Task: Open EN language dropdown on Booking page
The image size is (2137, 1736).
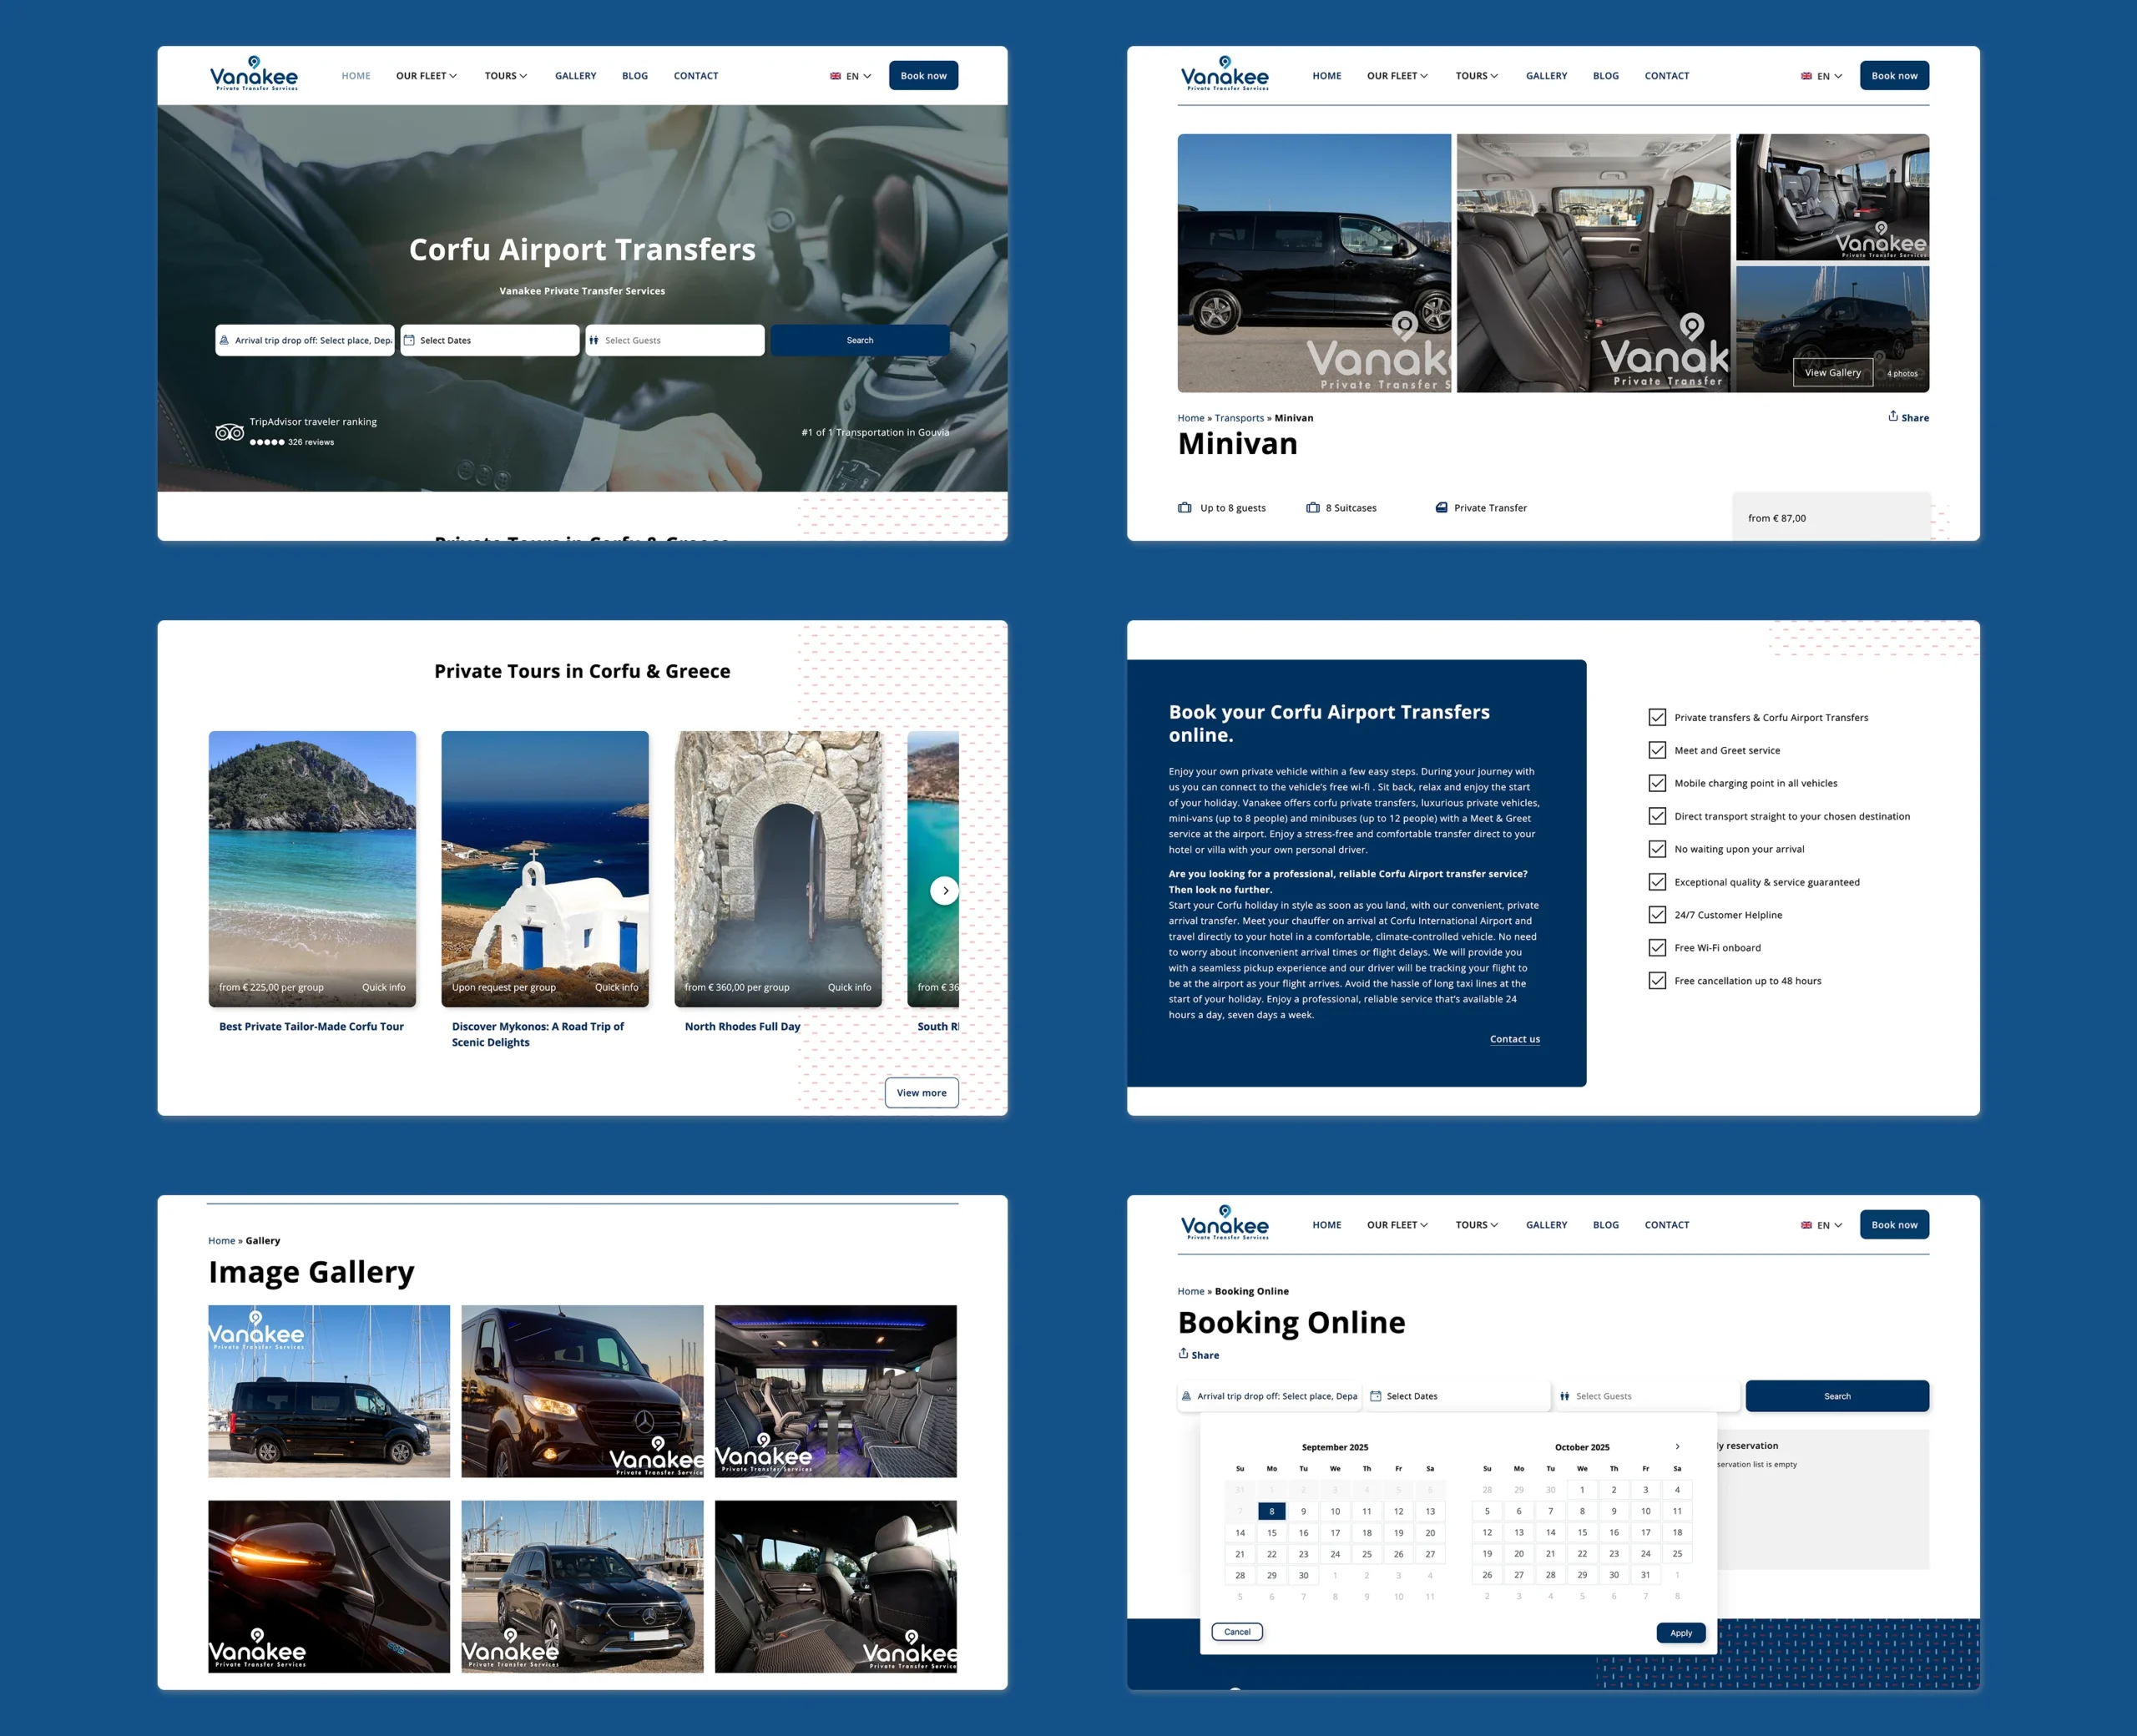Action: tap(1821, 1225)
